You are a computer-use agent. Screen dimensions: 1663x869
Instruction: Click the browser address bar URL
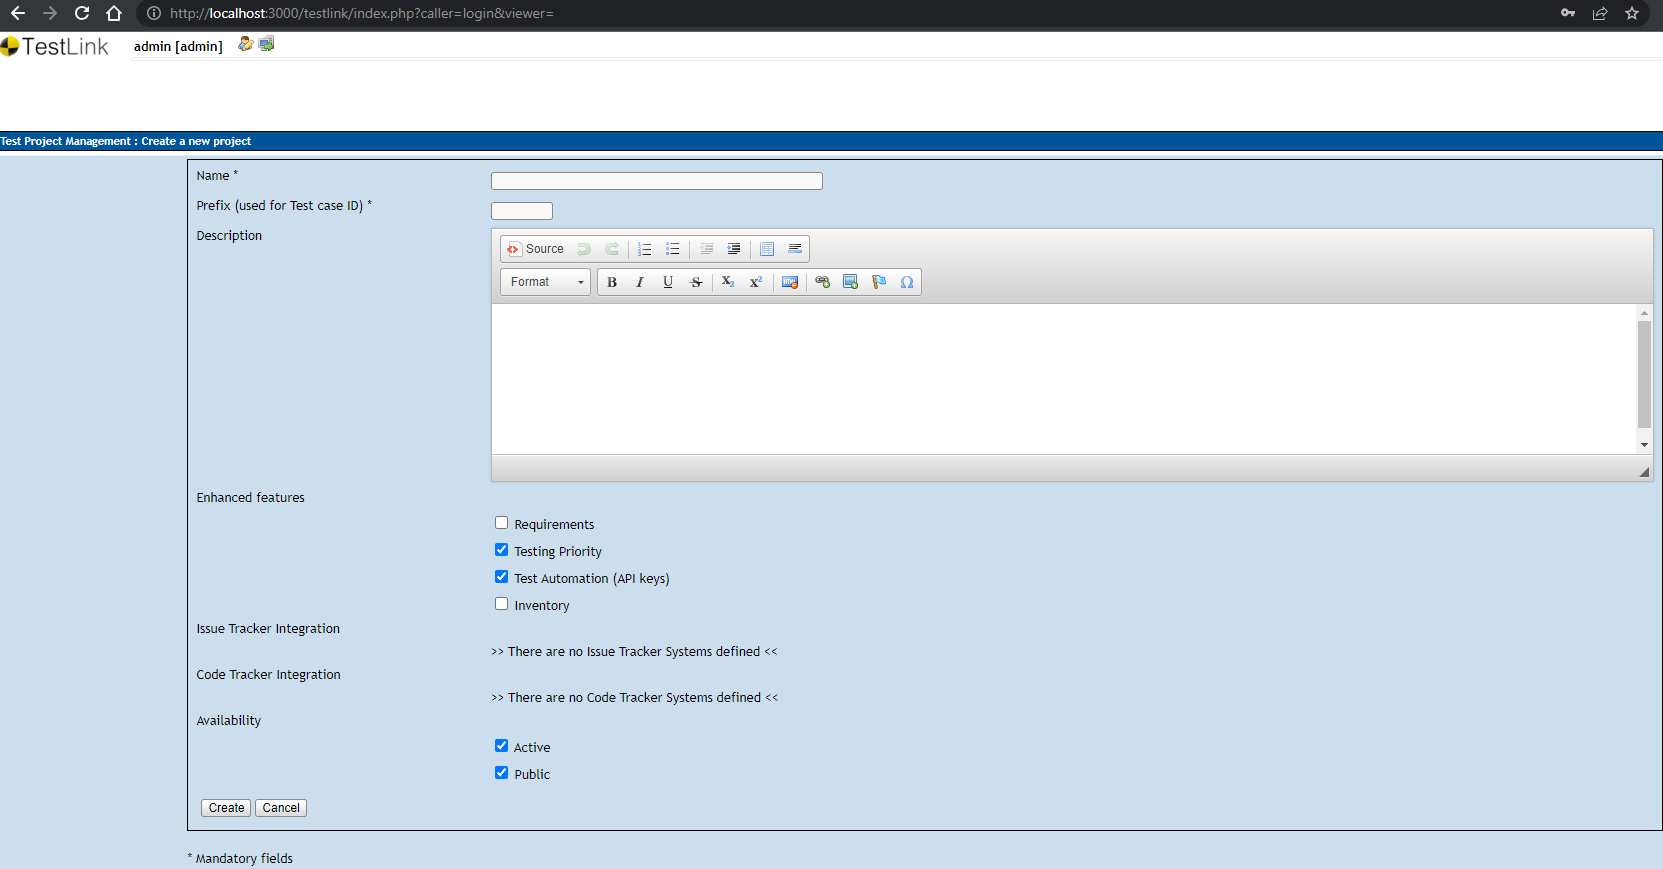point(361,13)
